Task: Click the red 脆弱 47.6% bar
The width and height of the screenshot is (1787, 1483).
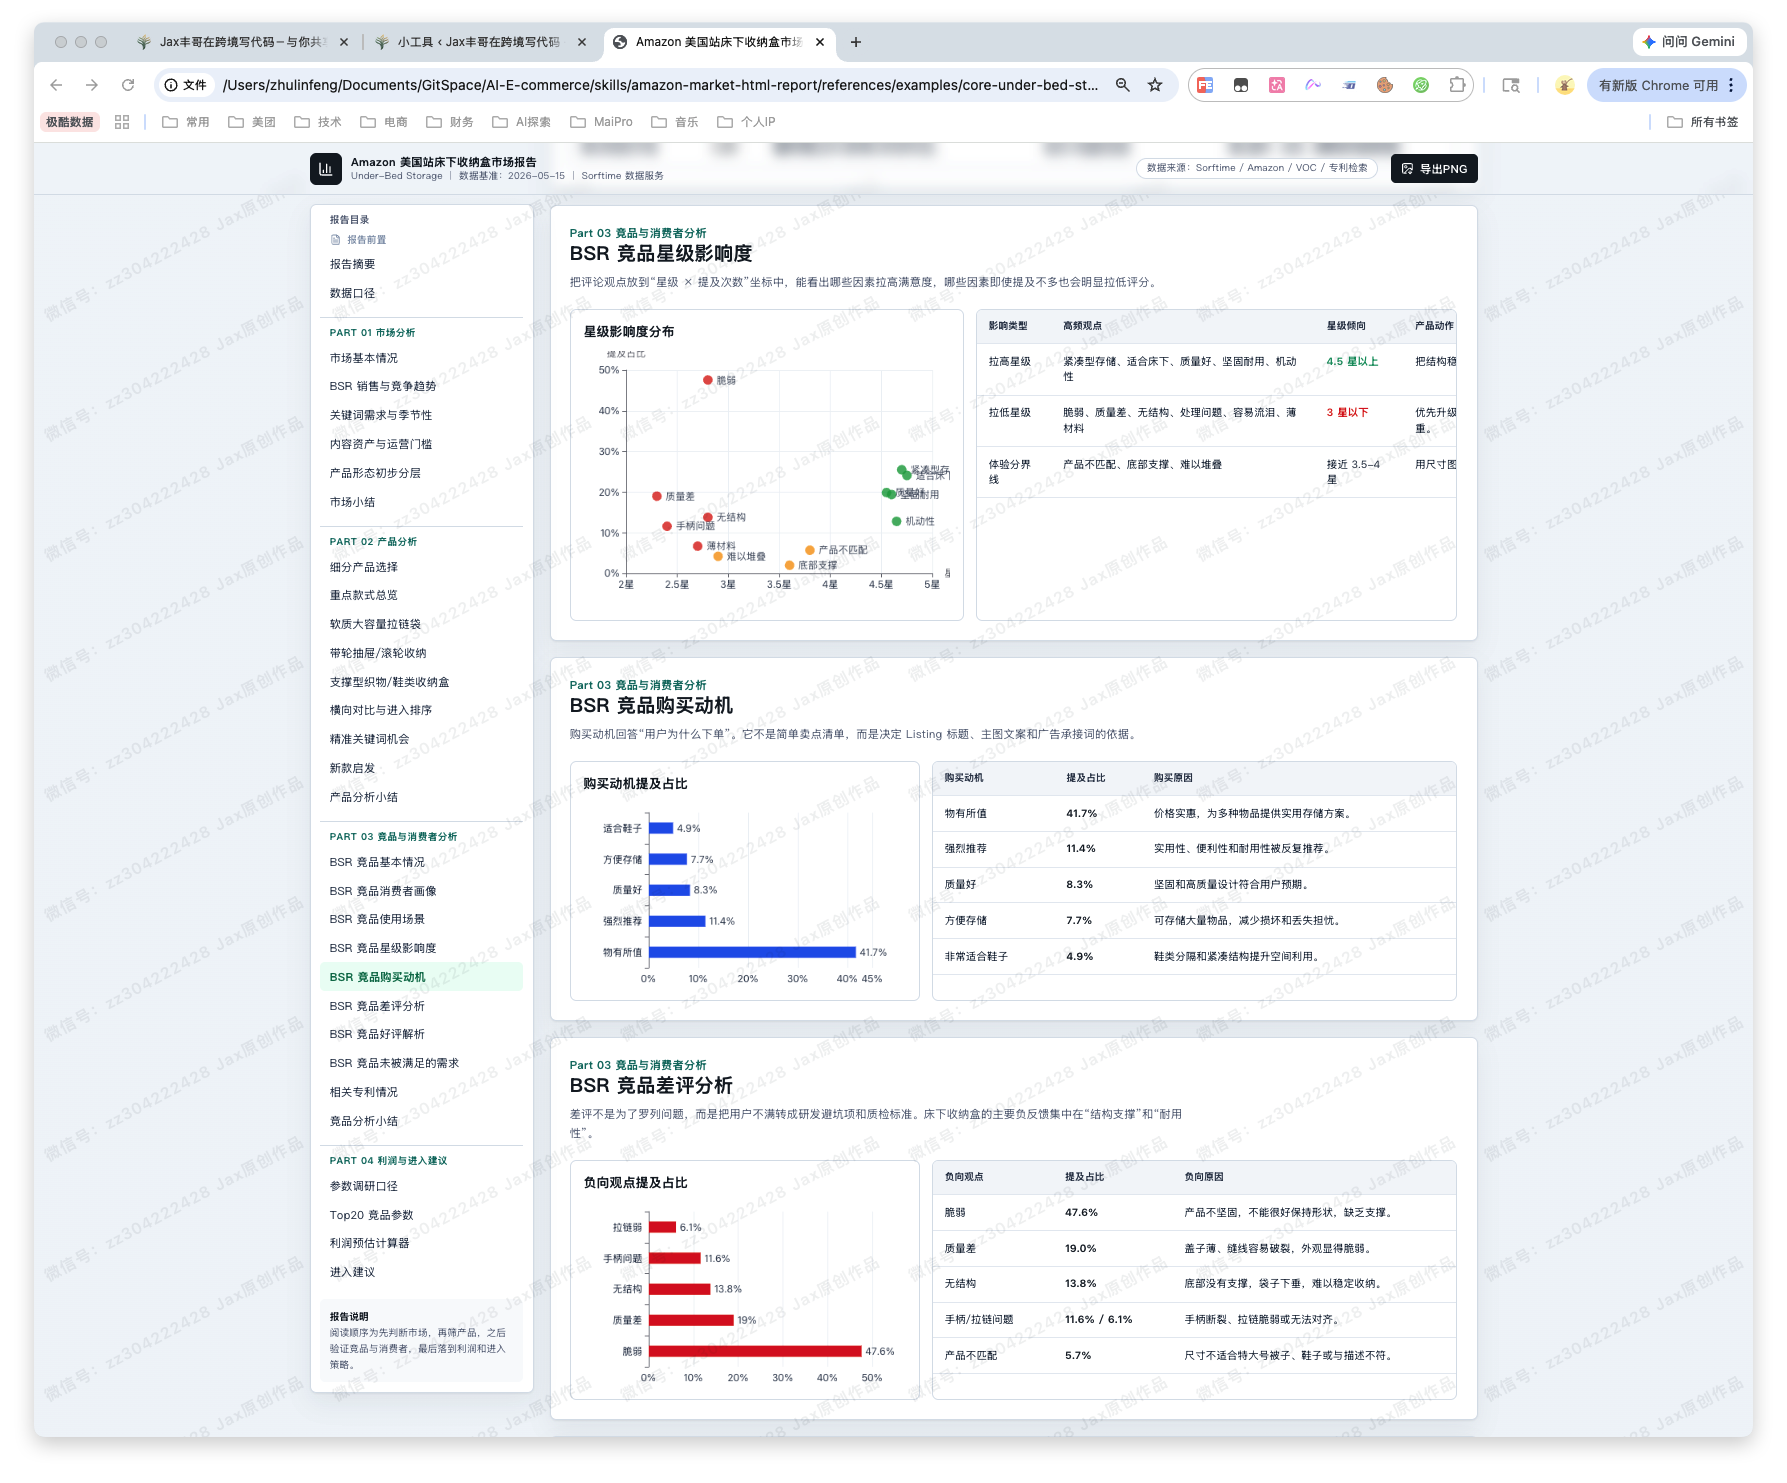Action: click(755, 1351)
